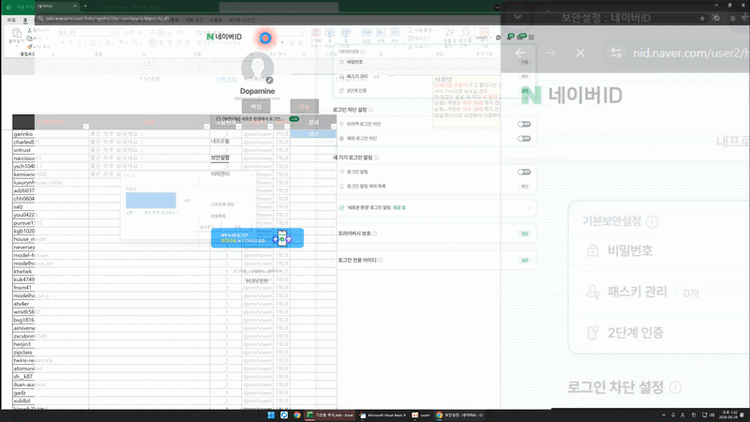This screenshot has height=422, width=750.
Task: Click info icon next to 새 기기 로그인 알림
Action: pos(376,157)
